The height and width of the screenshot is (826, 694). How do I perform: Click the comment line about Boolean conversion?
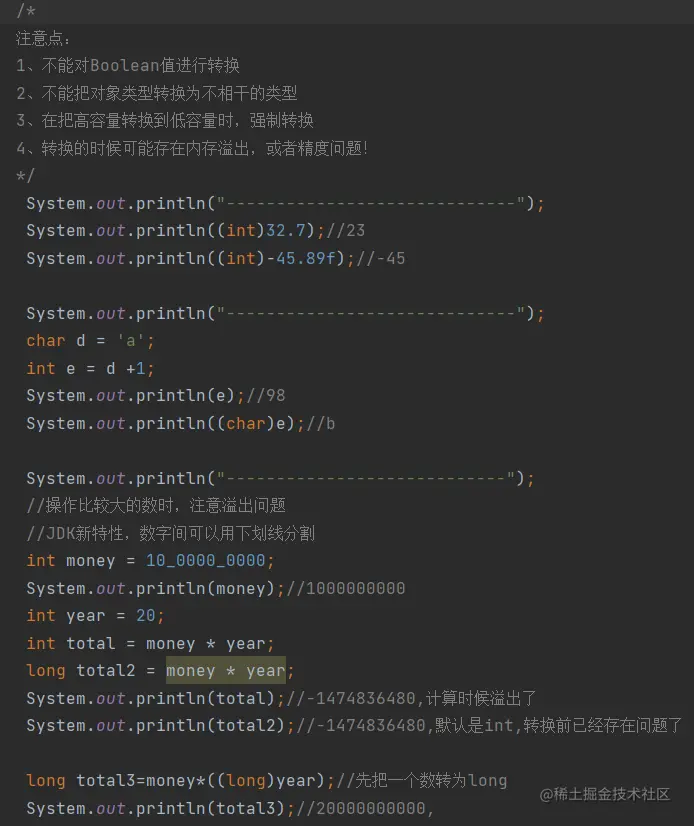[128, 65]
